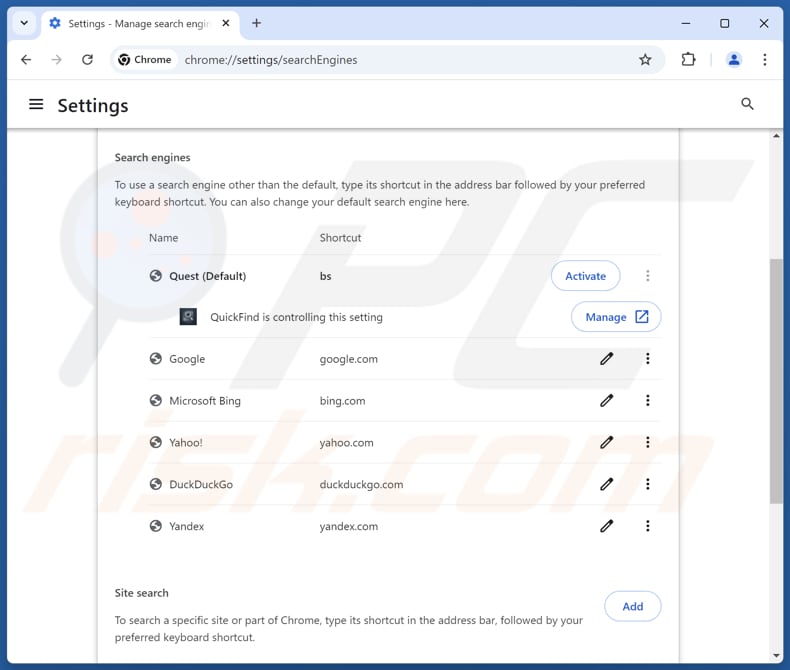Image resolution: width=790 pixels, height=670 pixels.
Task: Select the Settings - Manage search engines tab
Action: click(x=139, y=24)
